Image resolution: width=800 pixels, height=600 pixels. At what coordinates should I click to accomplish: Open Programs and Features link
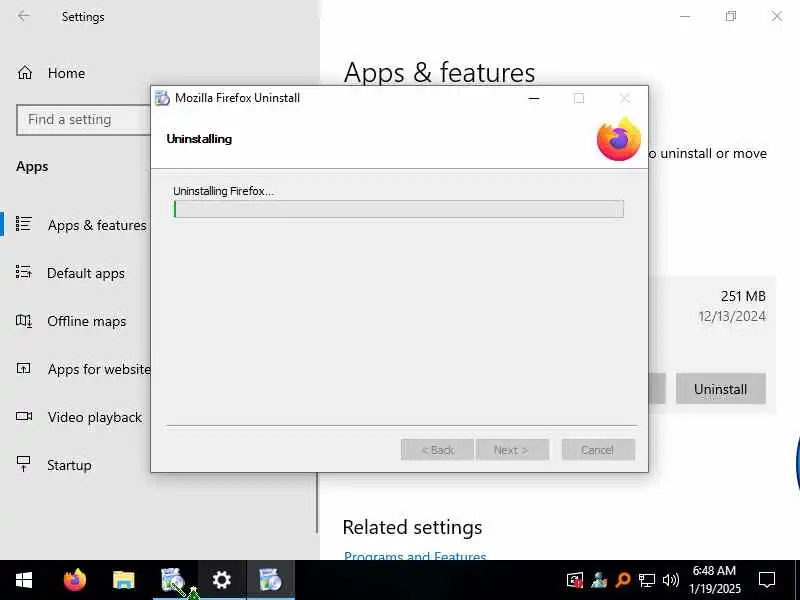click(415, 556)
